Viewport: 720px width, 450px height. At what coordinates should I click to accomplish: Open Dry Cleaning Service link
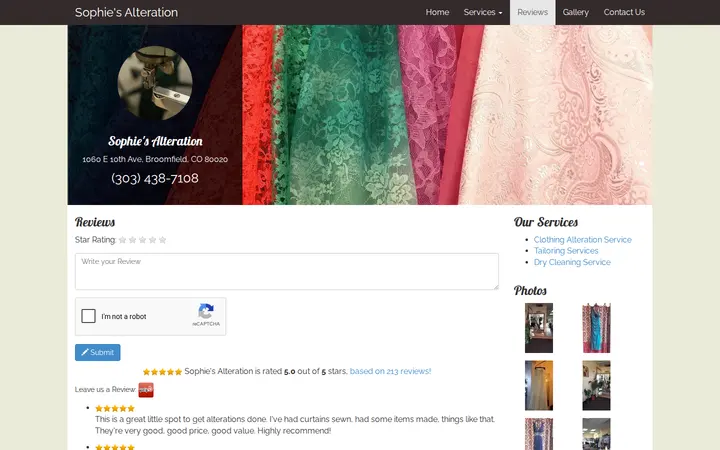tap(572, 262)
